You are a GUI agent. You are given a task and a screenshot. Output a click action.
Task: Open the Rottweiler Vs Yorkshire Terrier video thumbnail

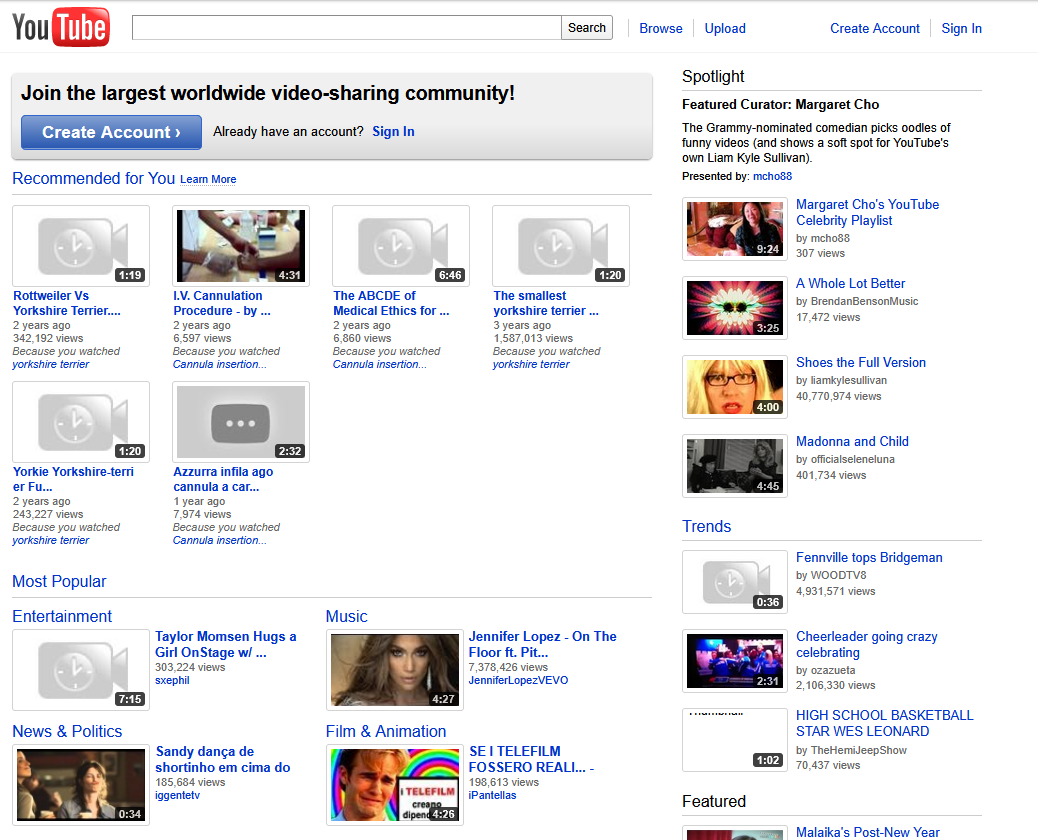pos(80,245)
